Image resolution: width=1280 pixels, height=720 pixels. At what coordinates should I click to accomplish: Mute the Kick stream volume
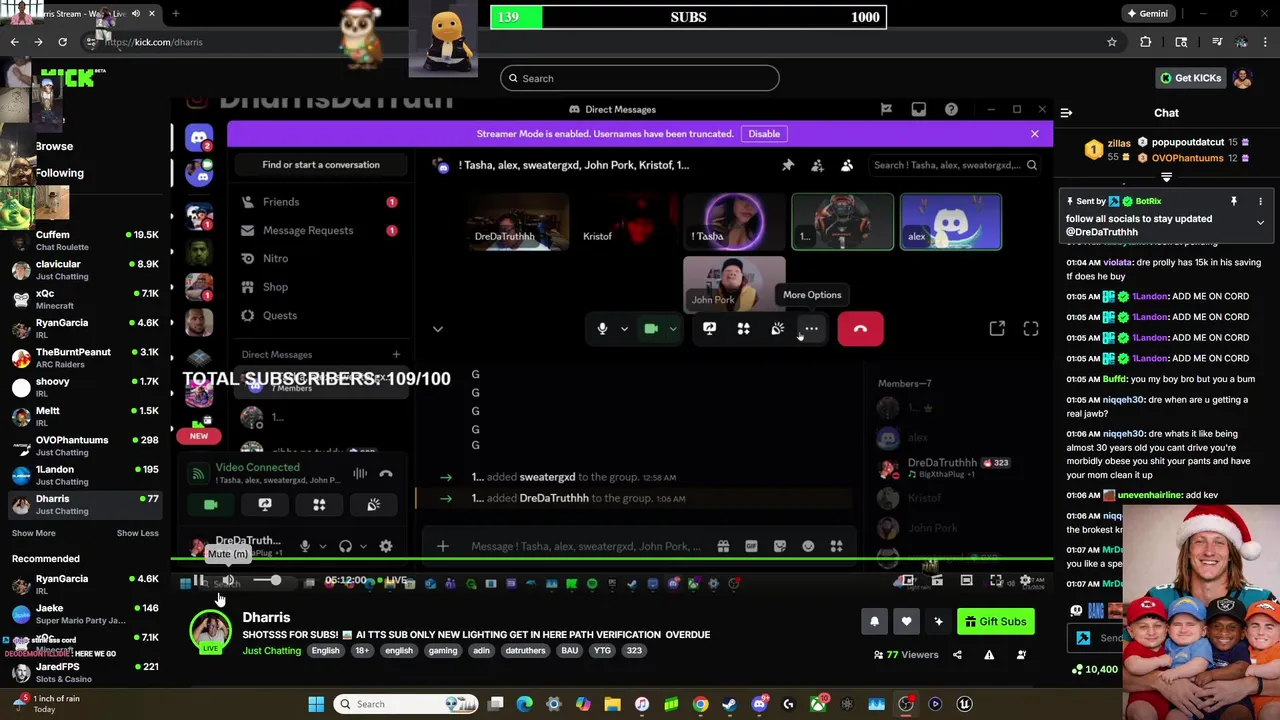point(228,580)
